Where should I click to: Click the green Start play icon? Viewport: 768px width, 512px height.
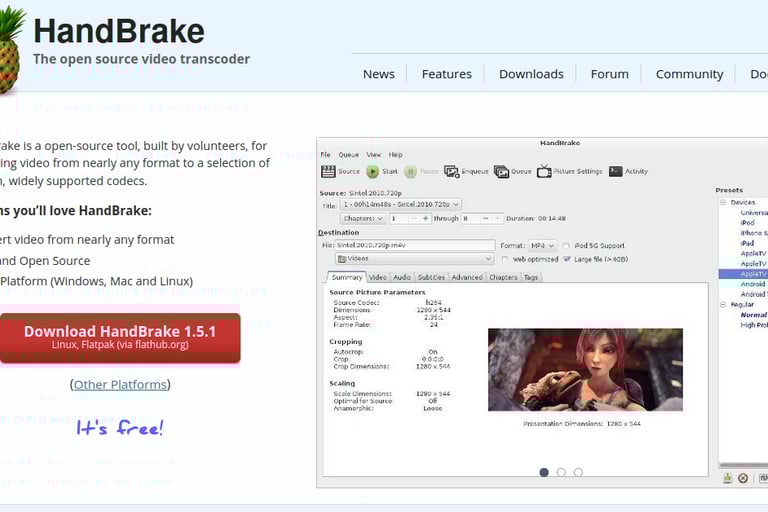coord(373,171)
